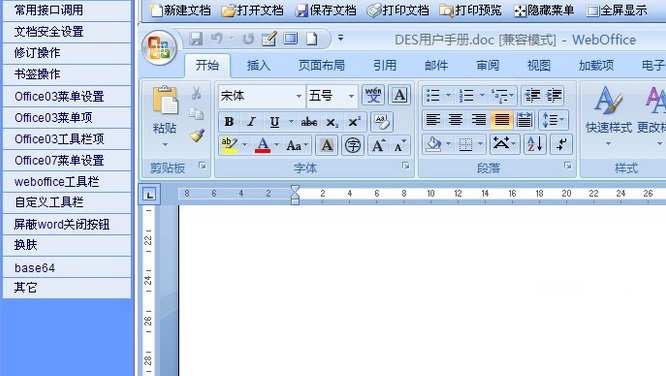
Task: Click the Copy icon in clipboard group
Action: point(196,114)
